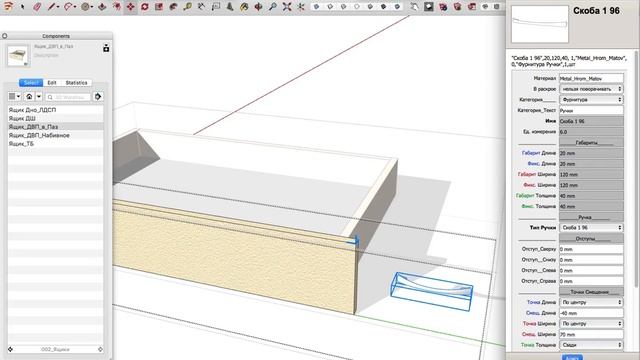
Task: Click the 'Материал' input field
Action: (x=591, y=78)
